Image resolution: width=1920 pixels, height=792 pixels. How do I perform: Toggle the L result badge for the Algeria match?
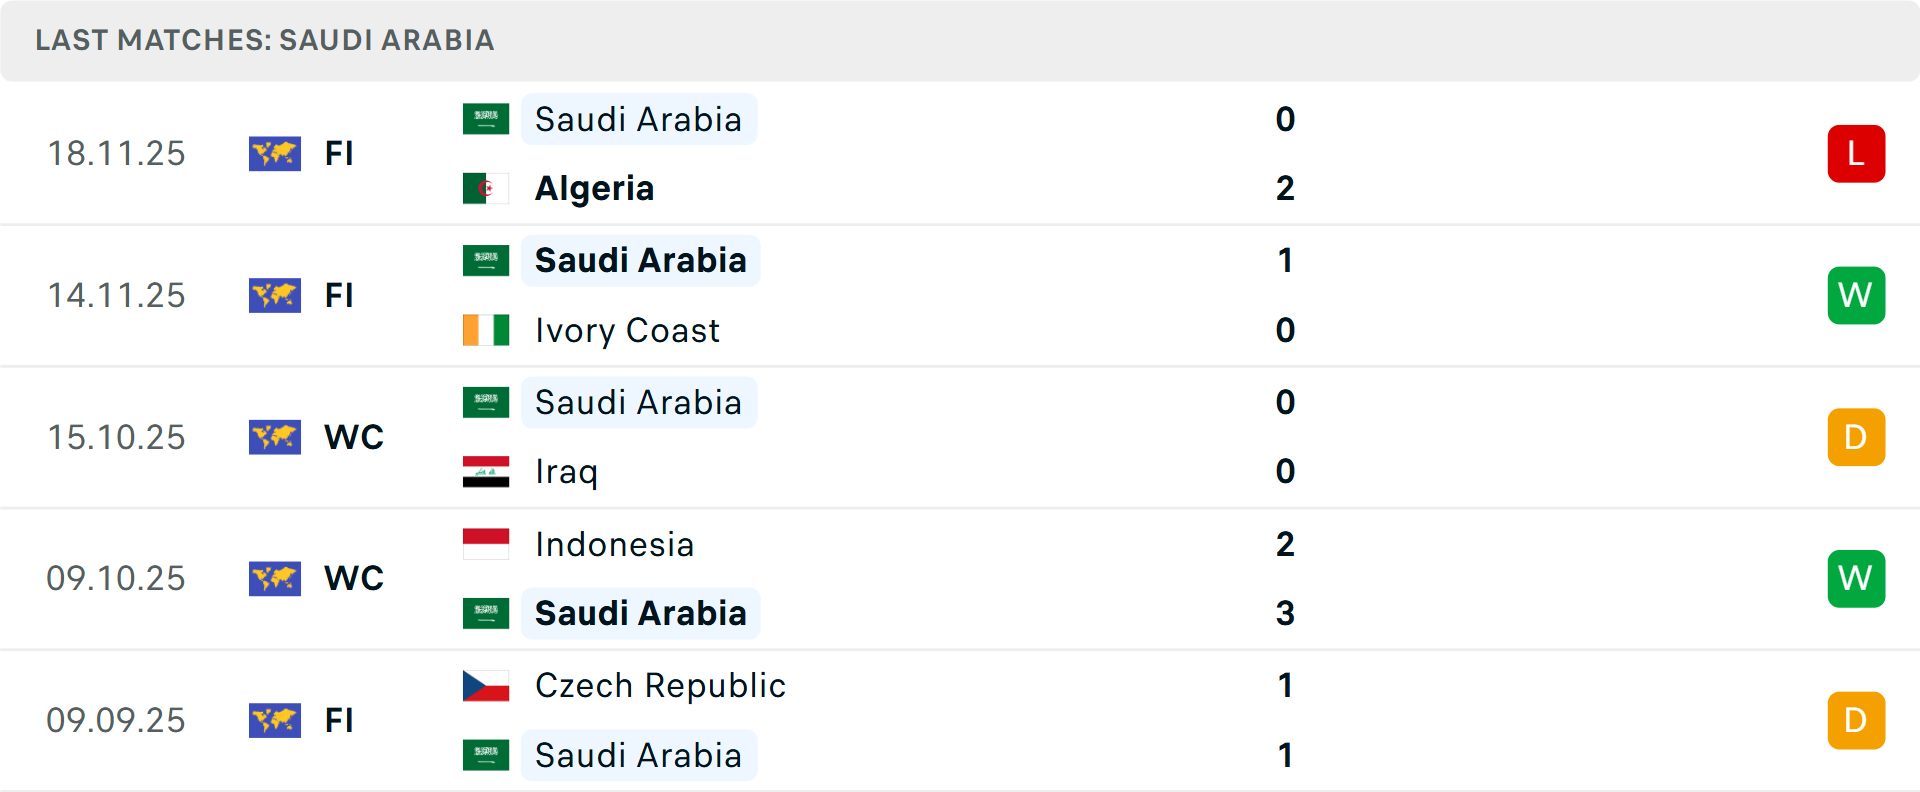point(1856,153)
